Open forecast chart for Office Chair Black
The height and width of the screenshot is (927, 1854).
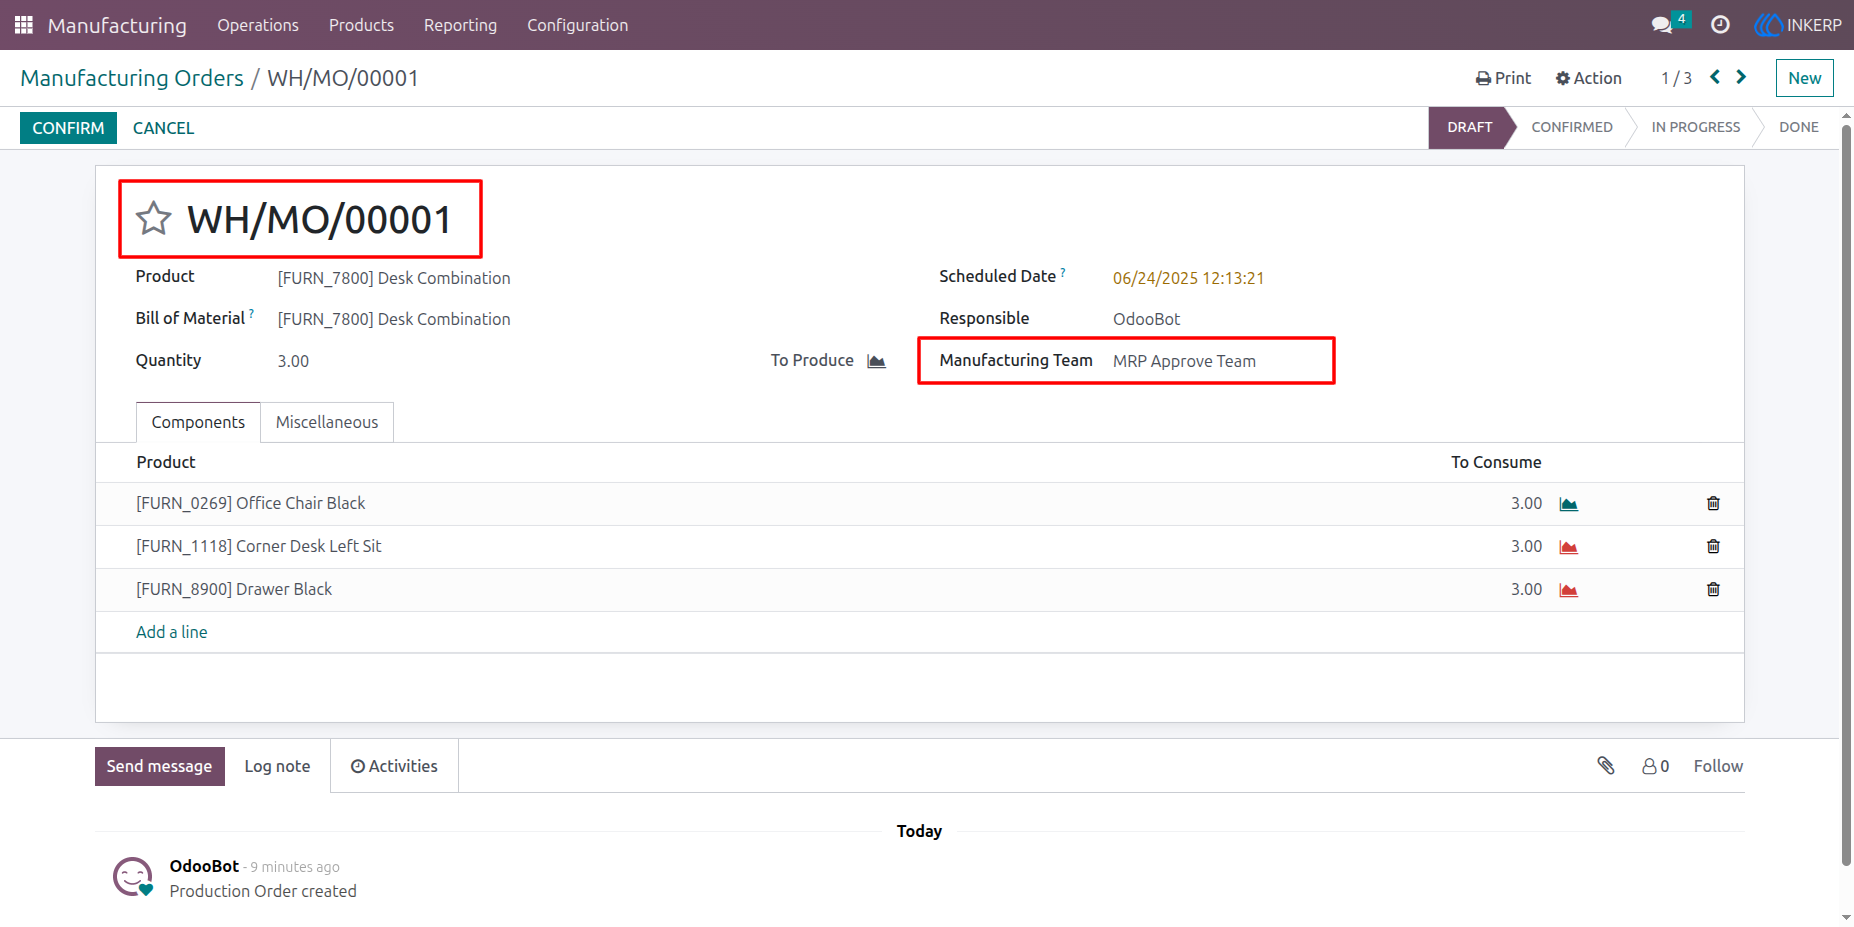tap(1568, 504)
